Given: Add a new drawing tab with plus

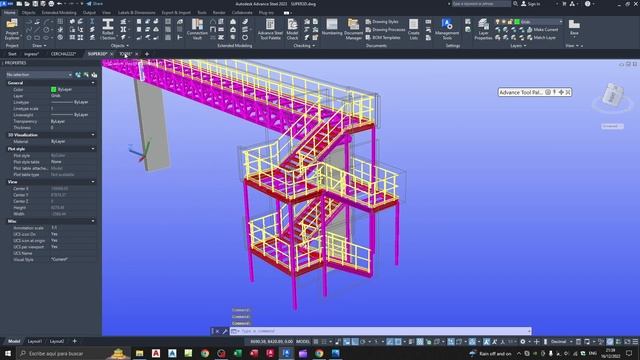Looking at the screenshot, I should [x=147, y=54].
